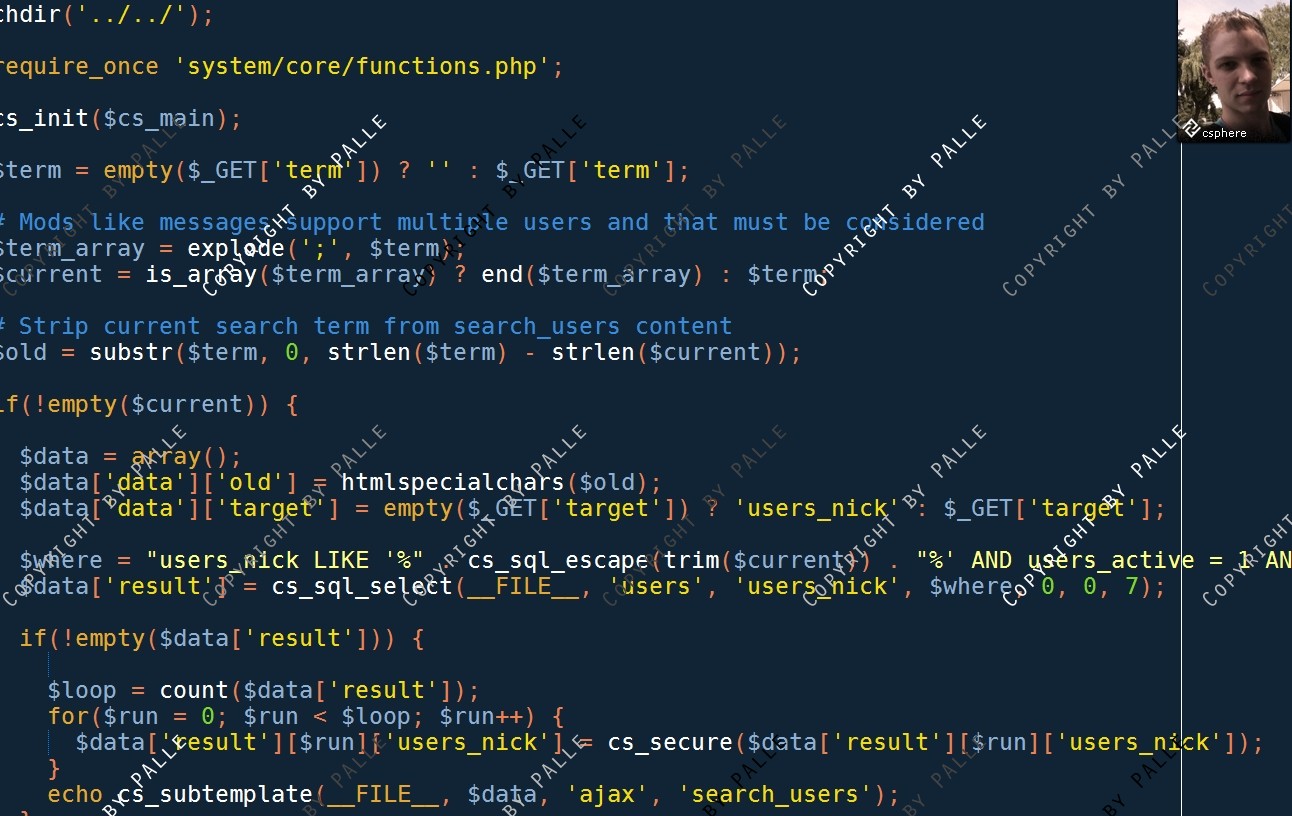The height and width of the screenshot is (816, 1292).
Task: Place cursor on require_once keyword
Action: pos(78,67)
